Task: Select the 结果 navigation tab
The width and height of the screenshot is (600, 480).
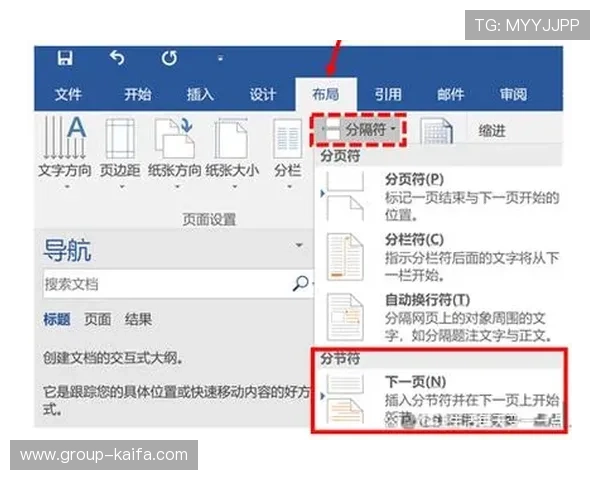Action: (x=138, y=319)
